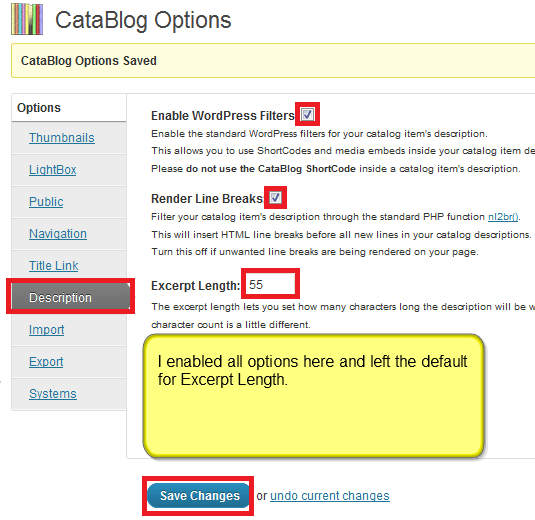The width and height of the screenshot is (535, 520).
Task: Follow the nl2br() PHP function link
Action: (503, 217)
